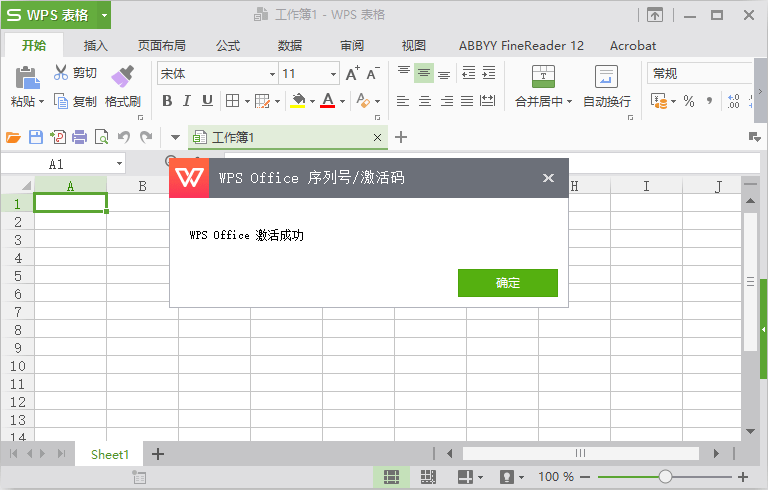
Task: Click the Format Painter brush icon
Action: click(122, 76)
